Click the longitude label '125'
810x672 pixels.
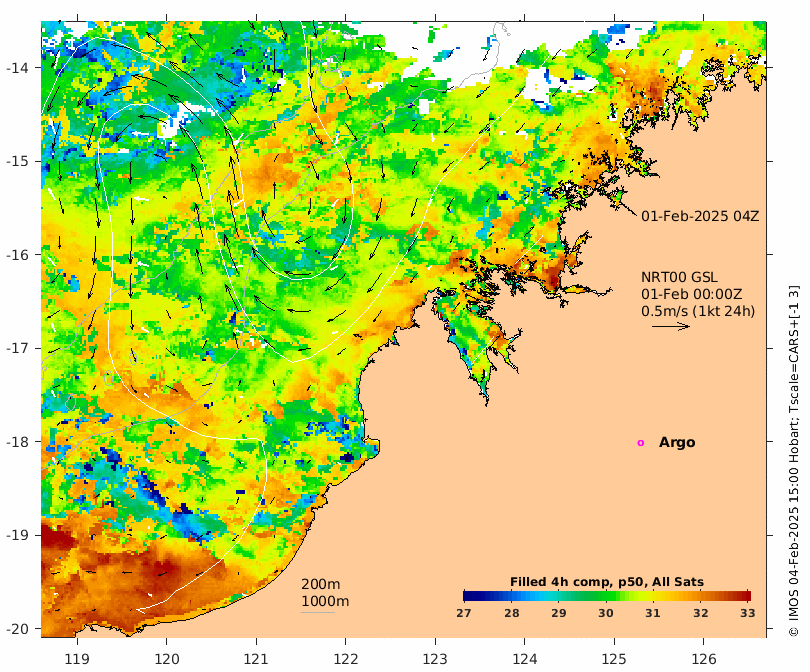614,659
